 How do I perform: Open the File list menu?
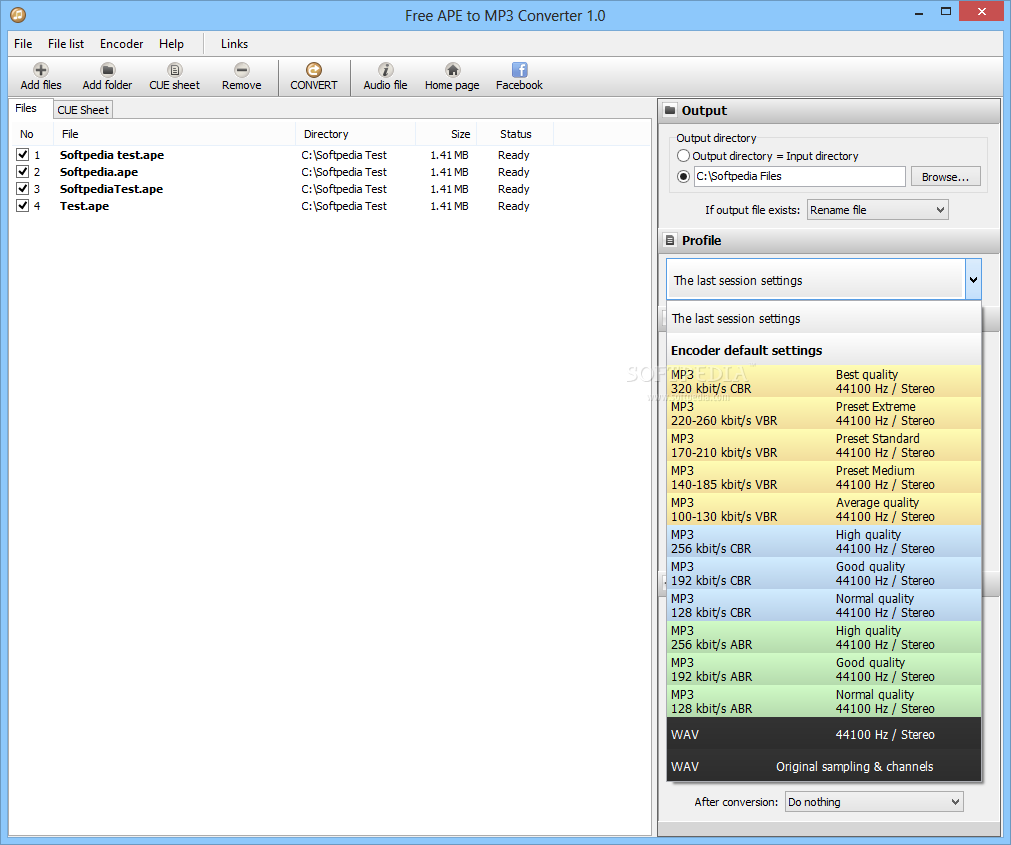(x=66, y=44)
